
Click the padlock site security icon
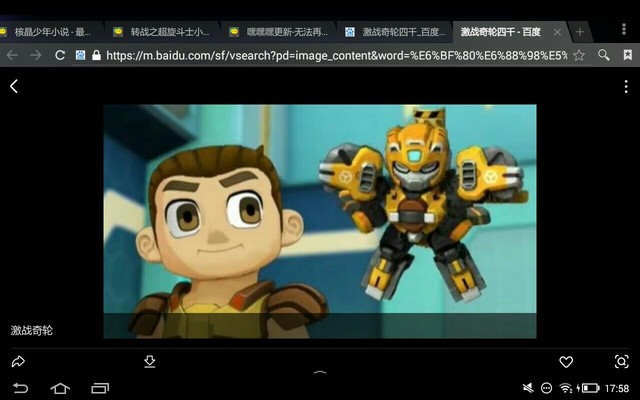point(96,55)
